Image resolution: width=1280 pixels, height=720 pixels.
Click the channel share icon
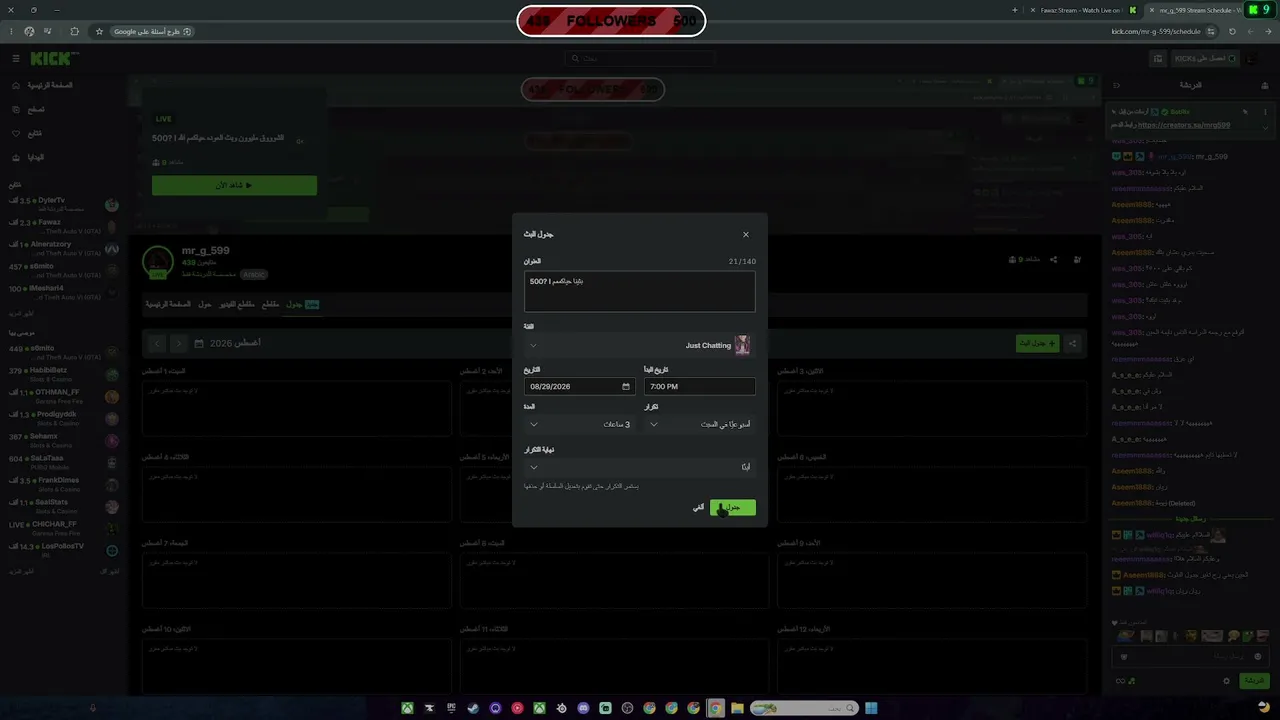click(x=1053, y=260)
